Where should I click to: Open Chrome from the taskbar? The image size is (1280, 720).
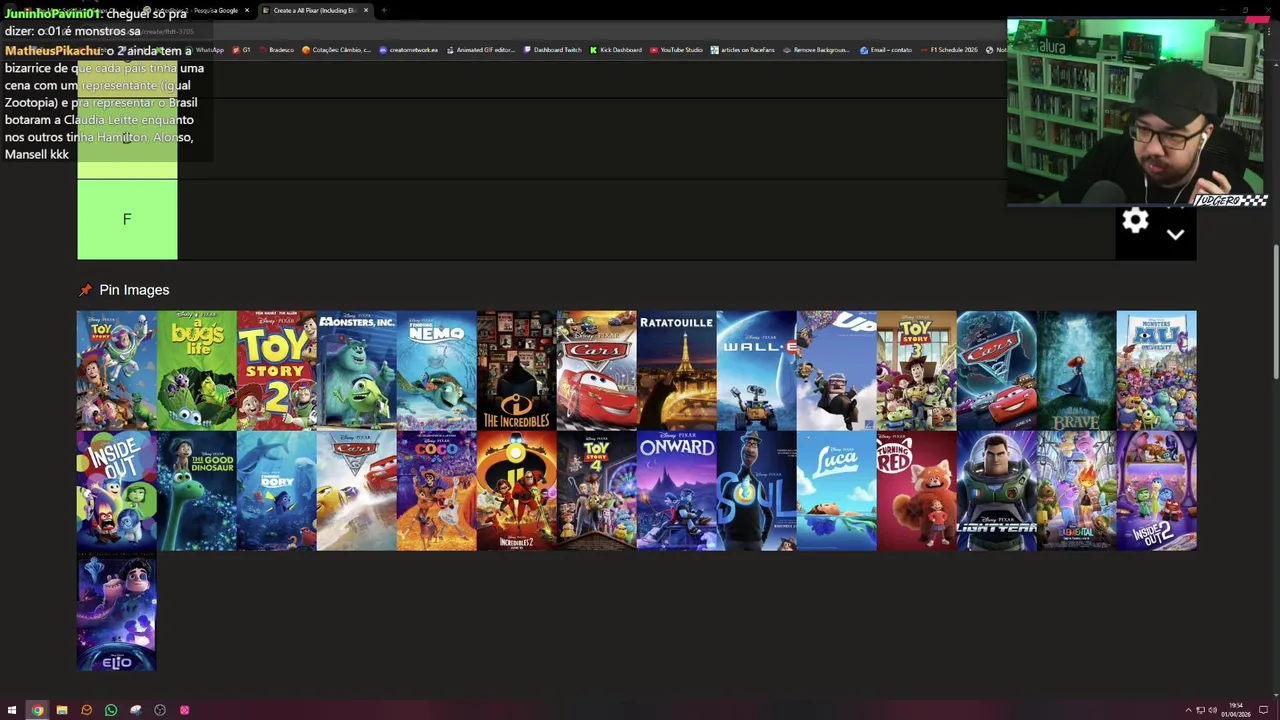pos(37,710)
